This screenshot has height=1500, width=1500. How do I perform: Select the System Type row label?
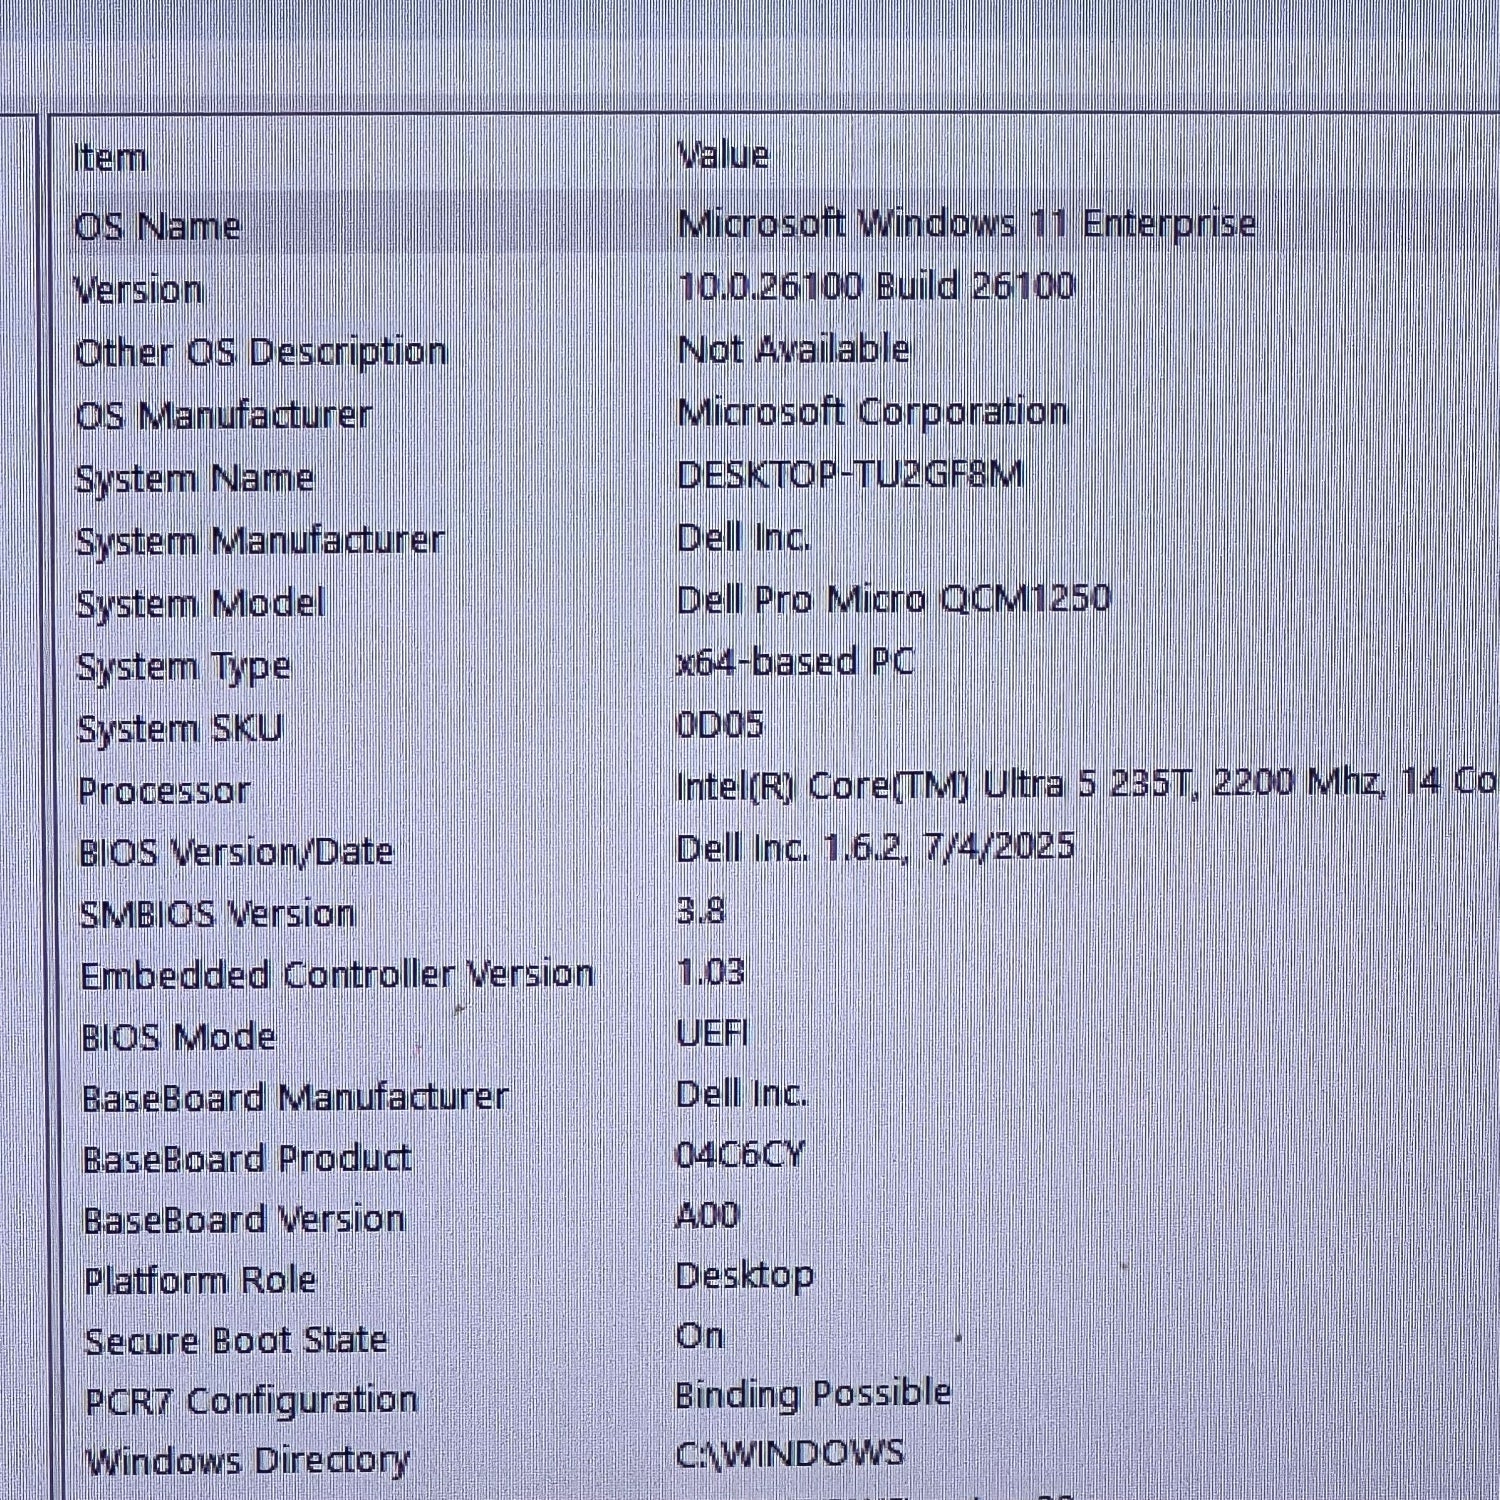184,667
